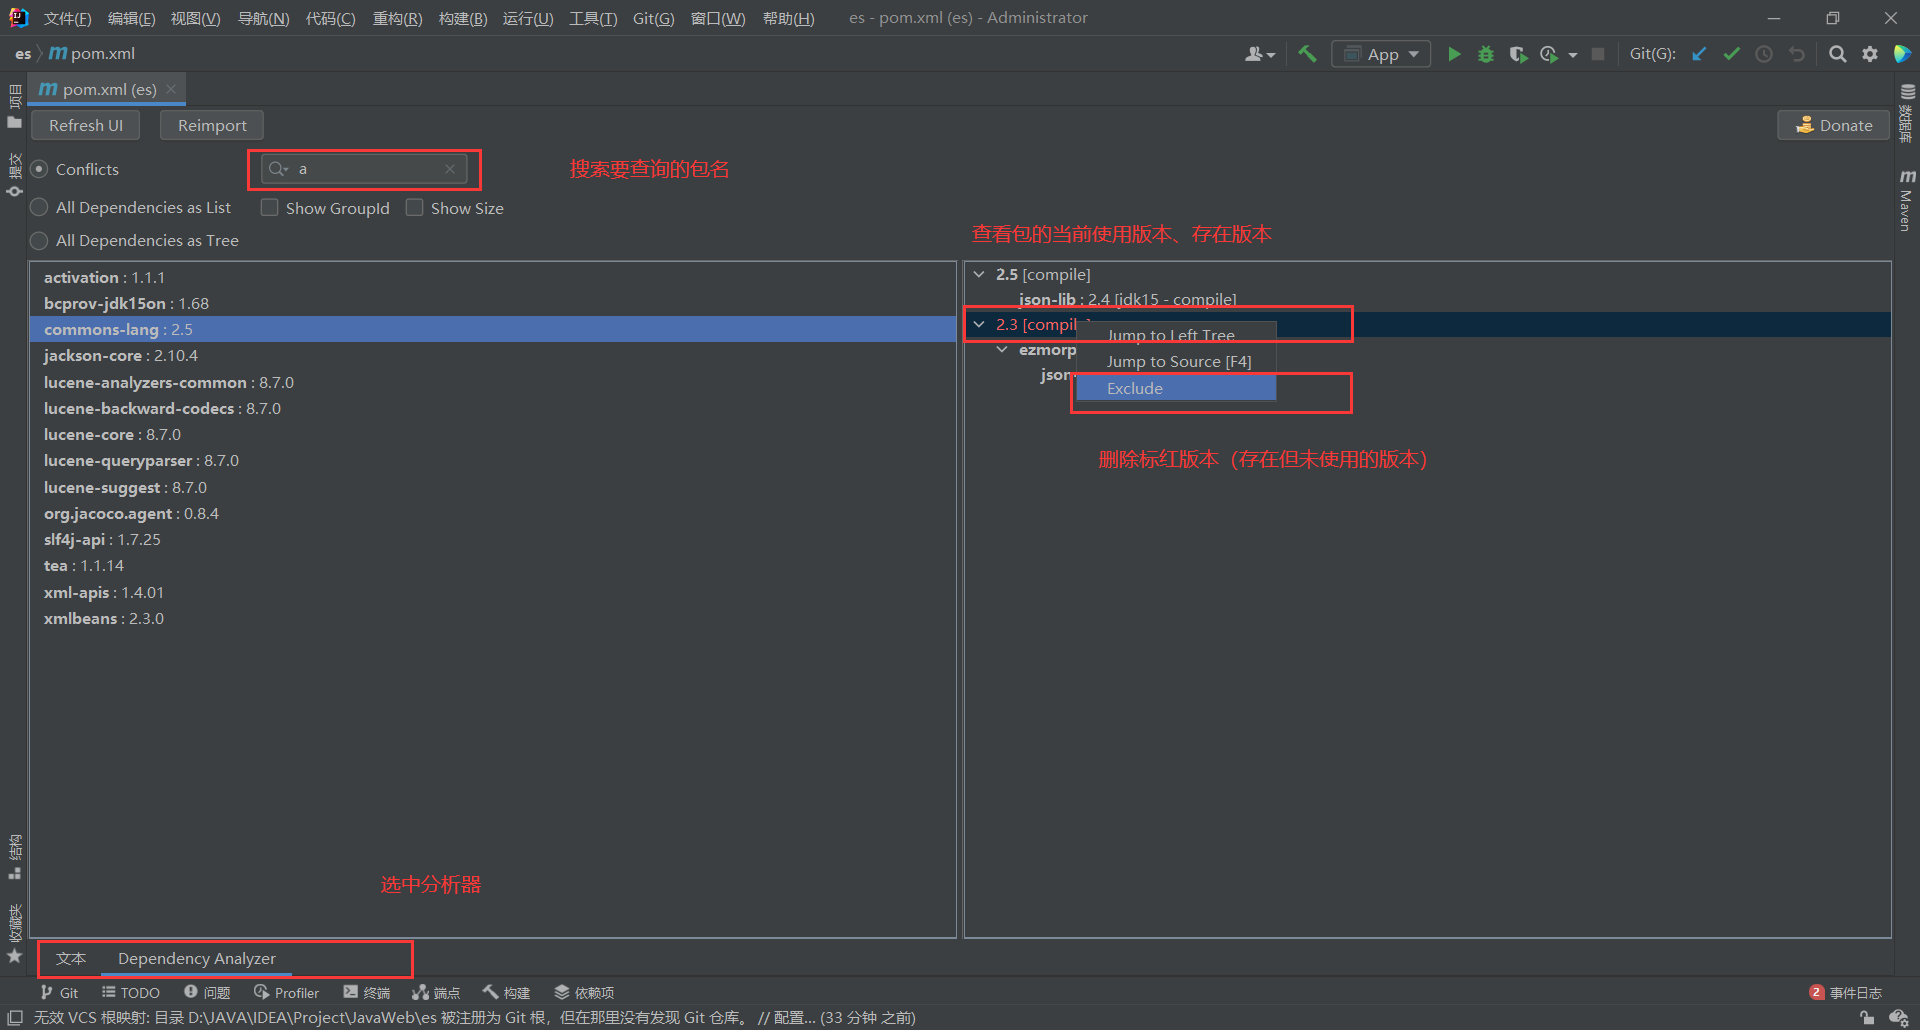Show Git history clock icon
This screenshot has height=1030, width=1920.
click(x=1764, y=54)
